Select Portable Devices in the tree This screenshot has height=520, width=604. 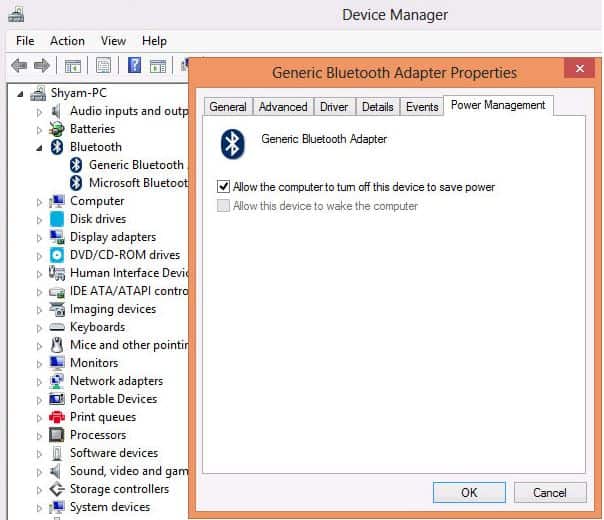[x=113, y=399]
